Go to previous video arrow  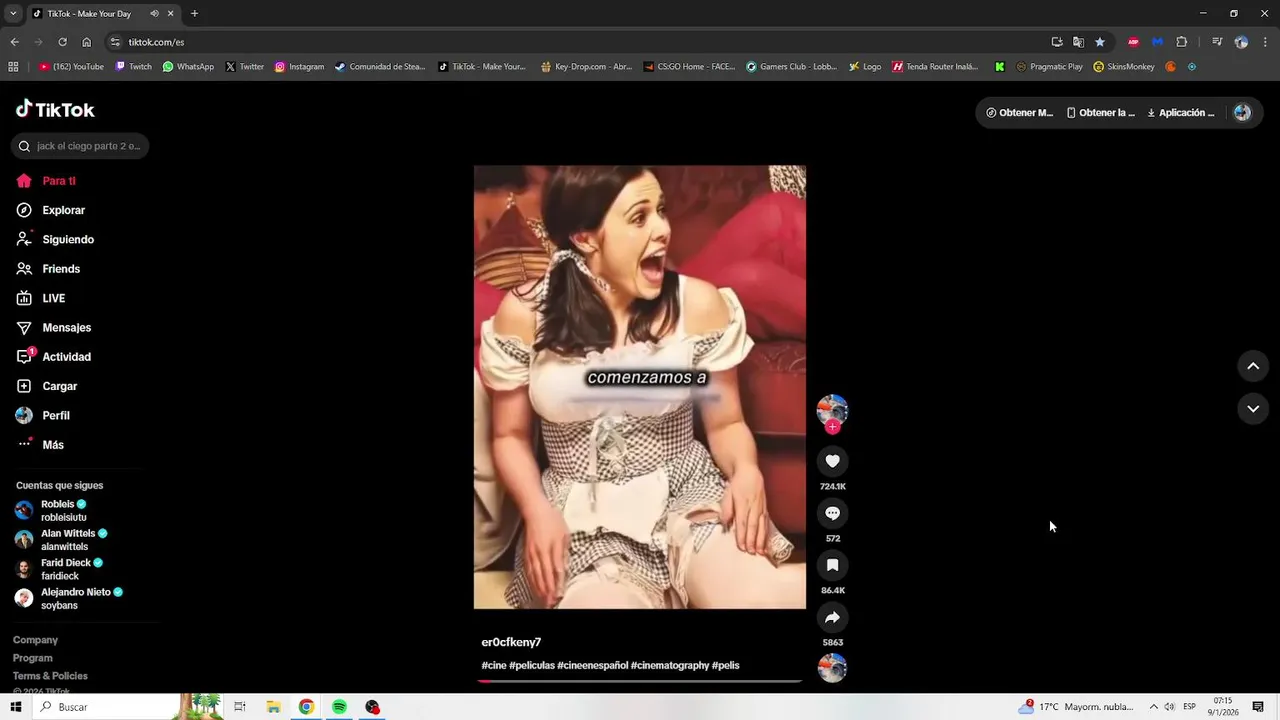1252,366
